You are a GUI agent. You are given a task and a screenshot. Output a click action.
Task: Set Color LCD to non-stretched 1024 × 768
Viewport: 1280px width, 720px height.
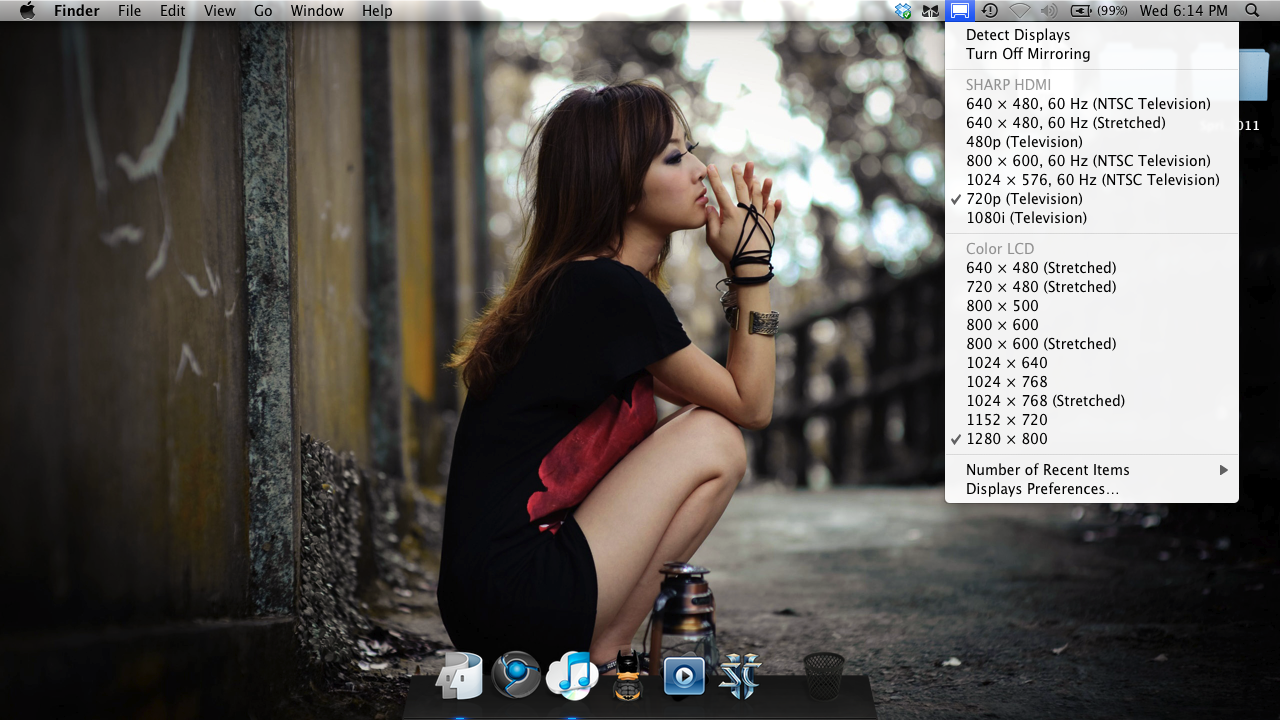tap(1092, 382)
